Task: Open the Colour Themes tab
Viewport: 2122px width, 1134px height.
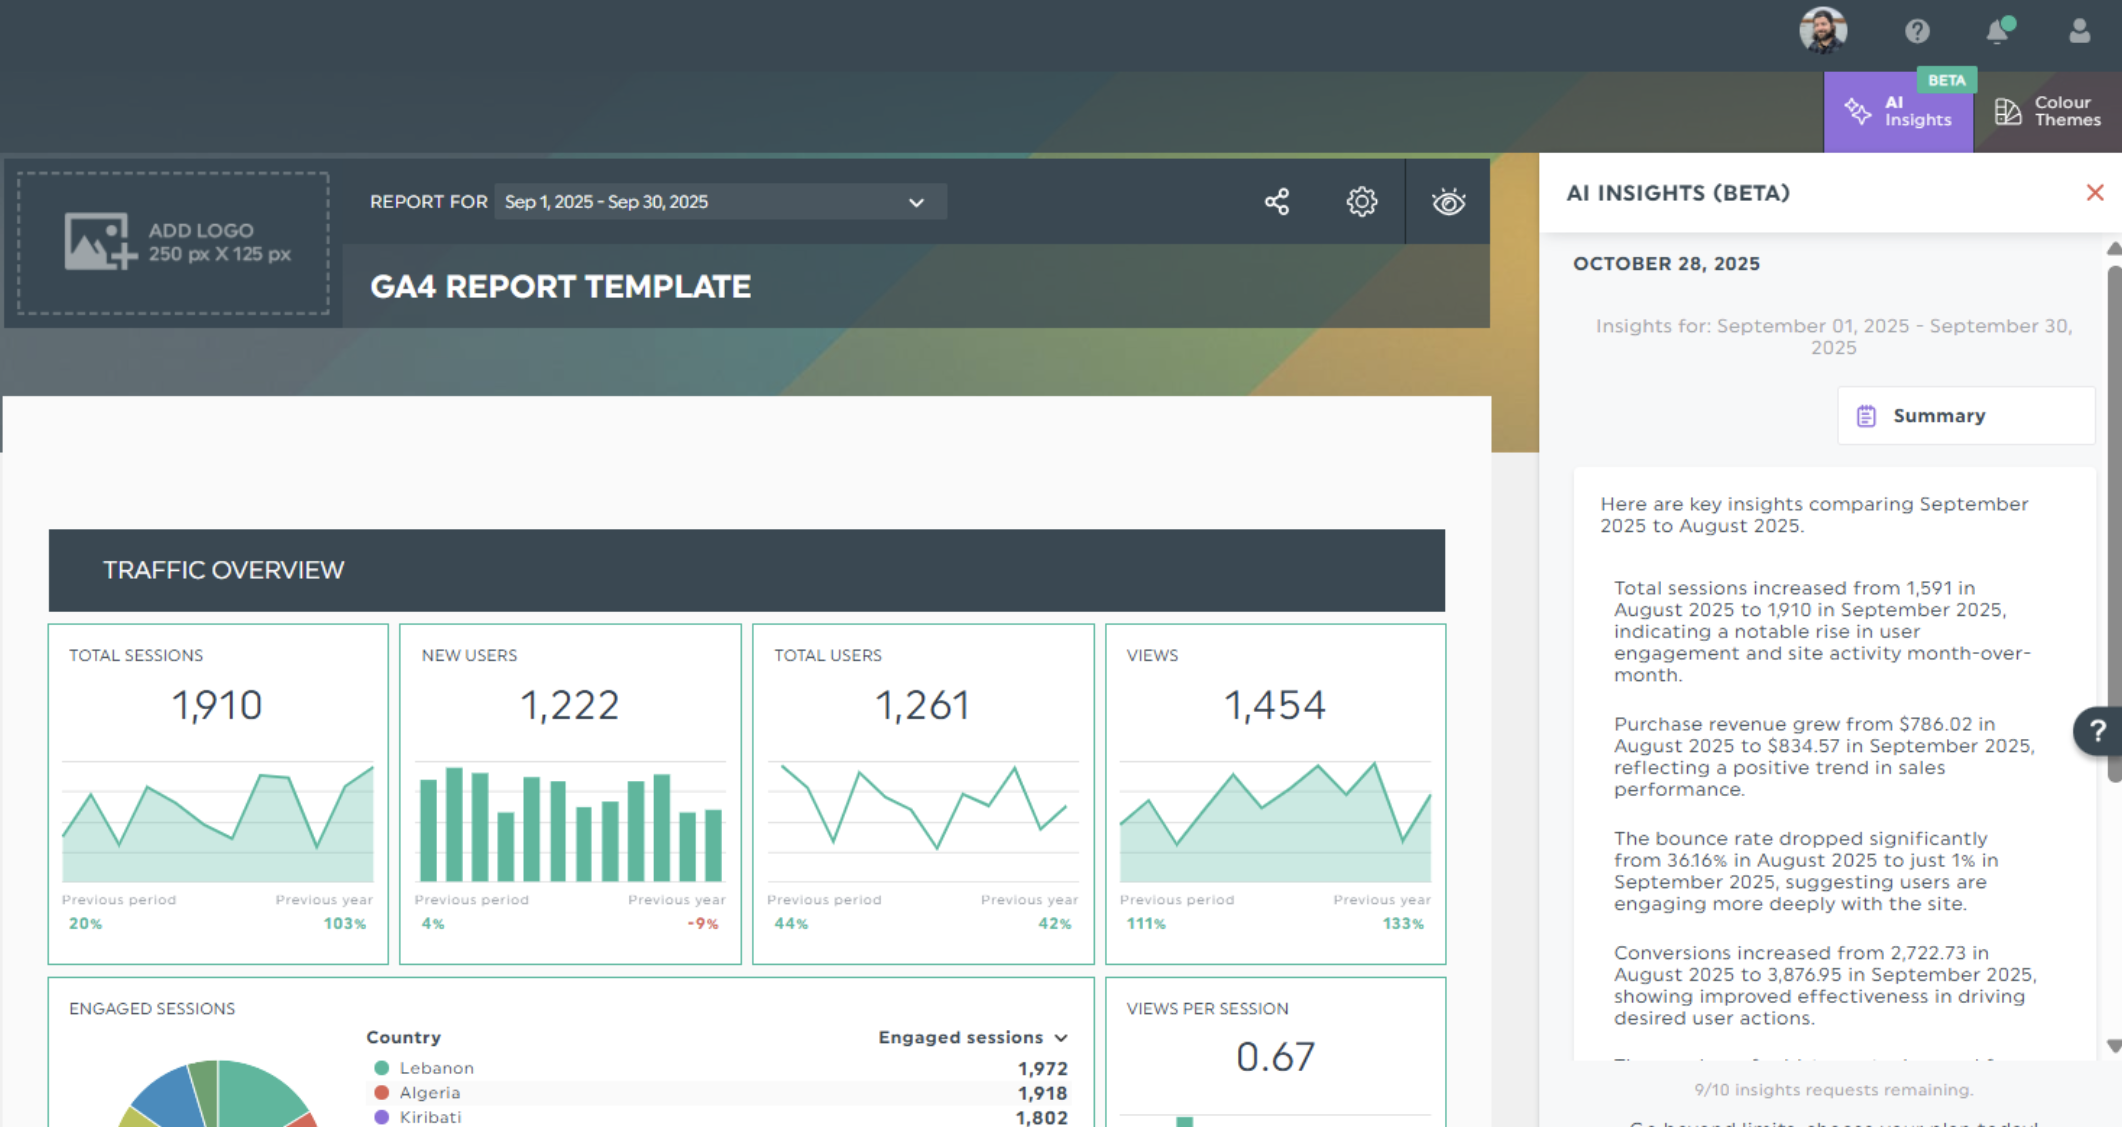Action: click(x=2047, y=112)
